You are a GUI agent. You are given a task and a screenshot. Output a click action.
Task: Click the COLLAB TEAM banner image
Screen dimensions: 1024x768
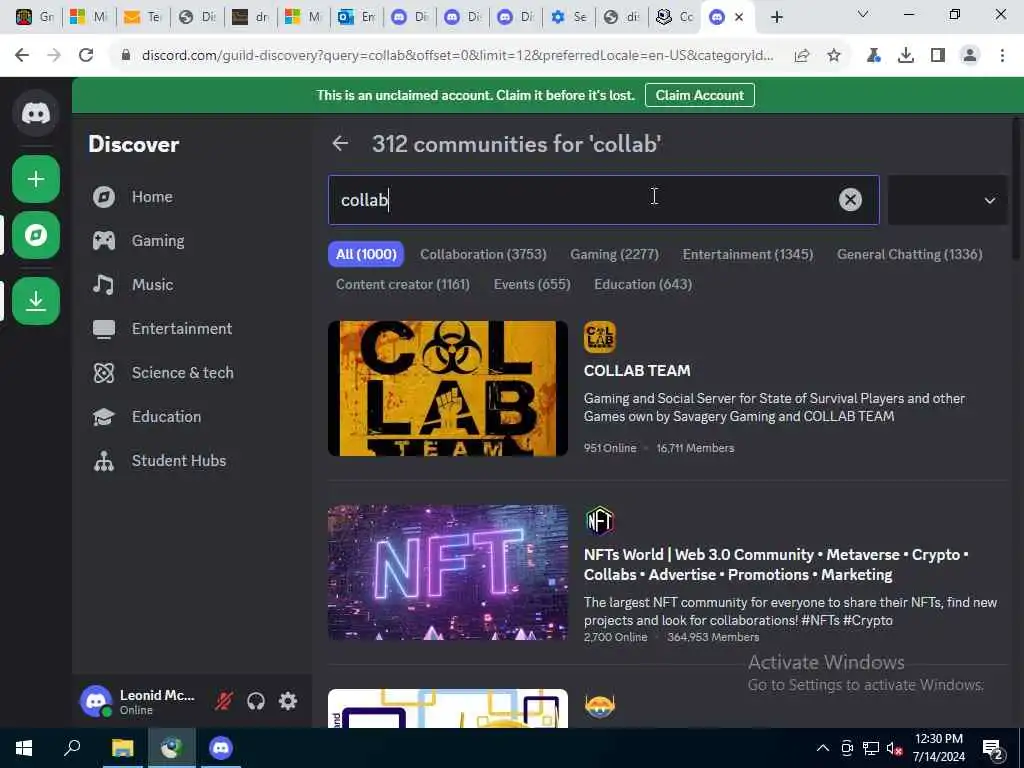(448, 389)
